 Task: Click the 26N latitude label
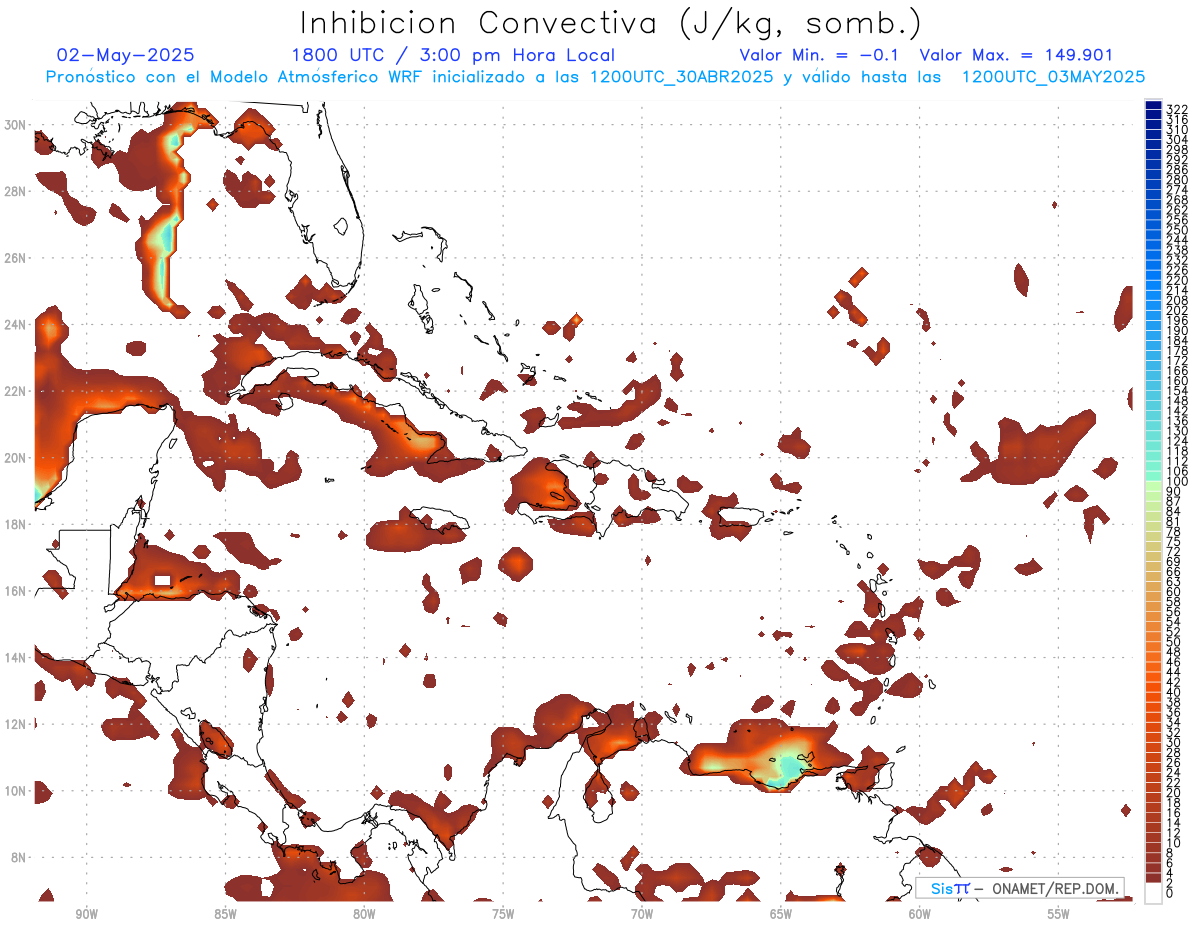point(16,258)
